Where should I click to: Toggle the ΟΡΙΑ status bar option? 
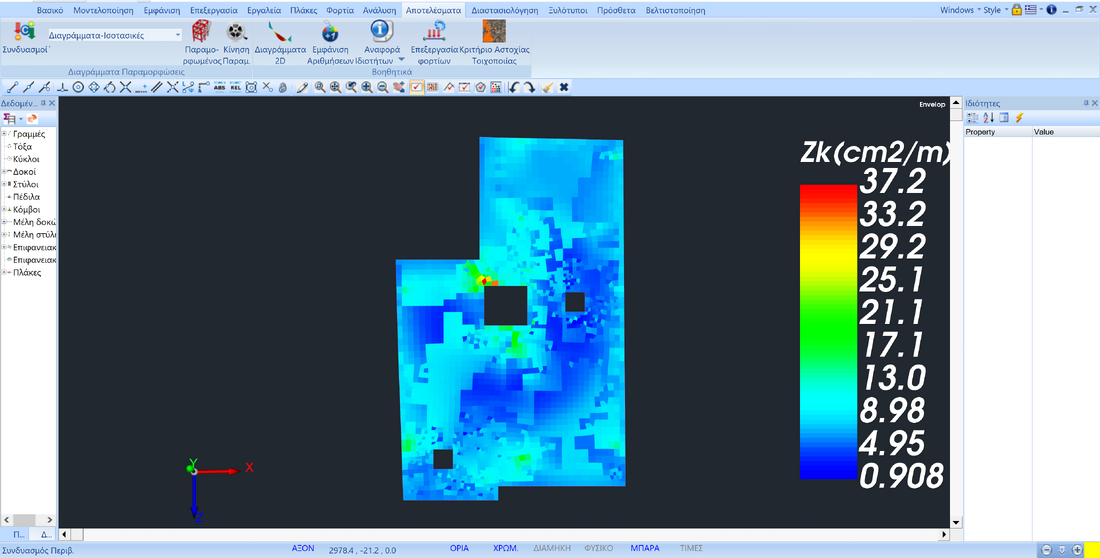pyautogui.click(x=459, y=549)
